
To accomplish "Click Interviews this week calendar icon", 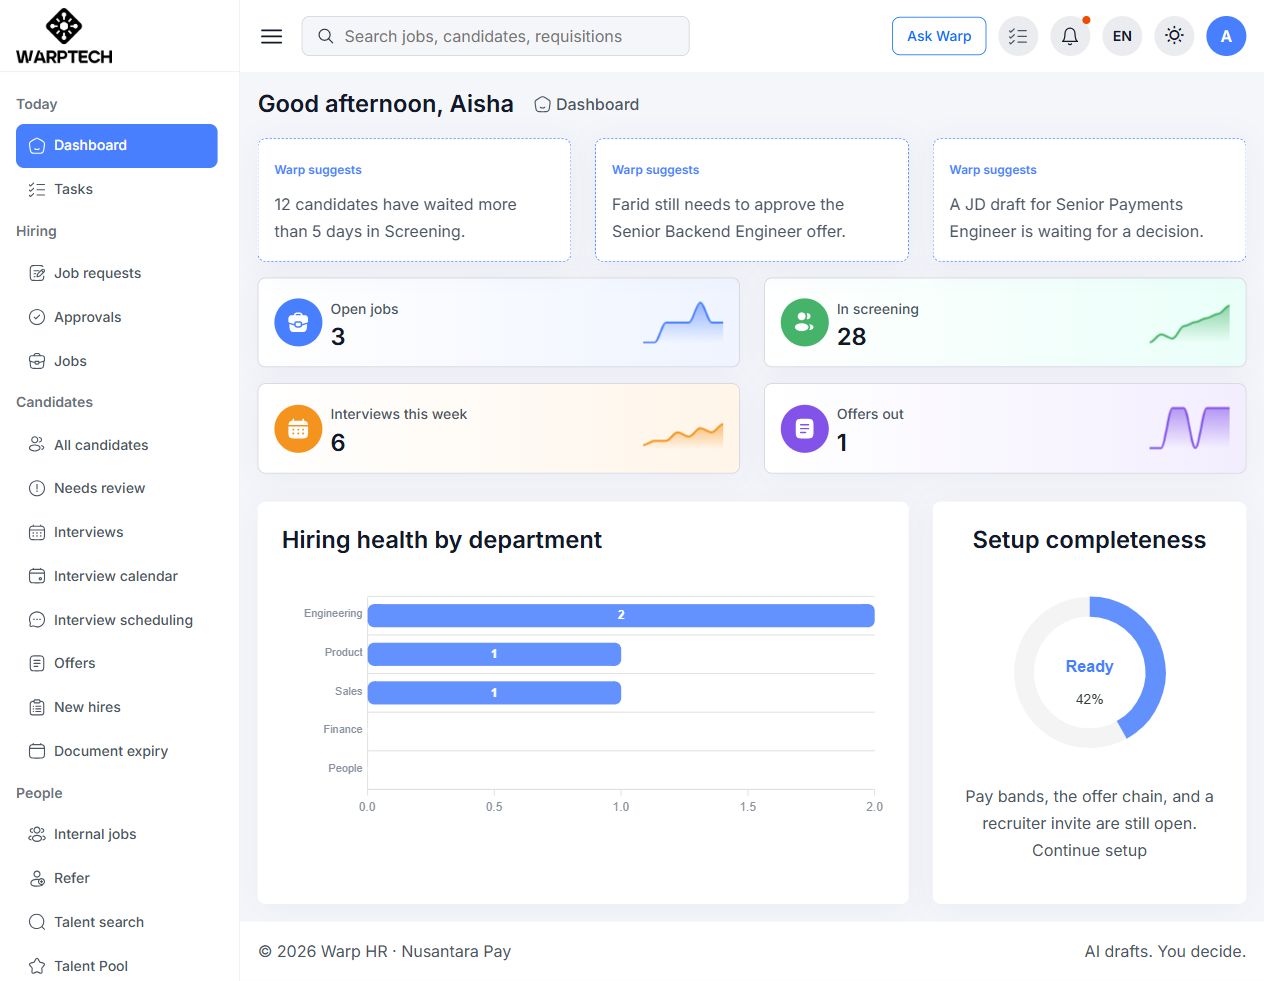I will pyautogui.click(x=298, y=429).
